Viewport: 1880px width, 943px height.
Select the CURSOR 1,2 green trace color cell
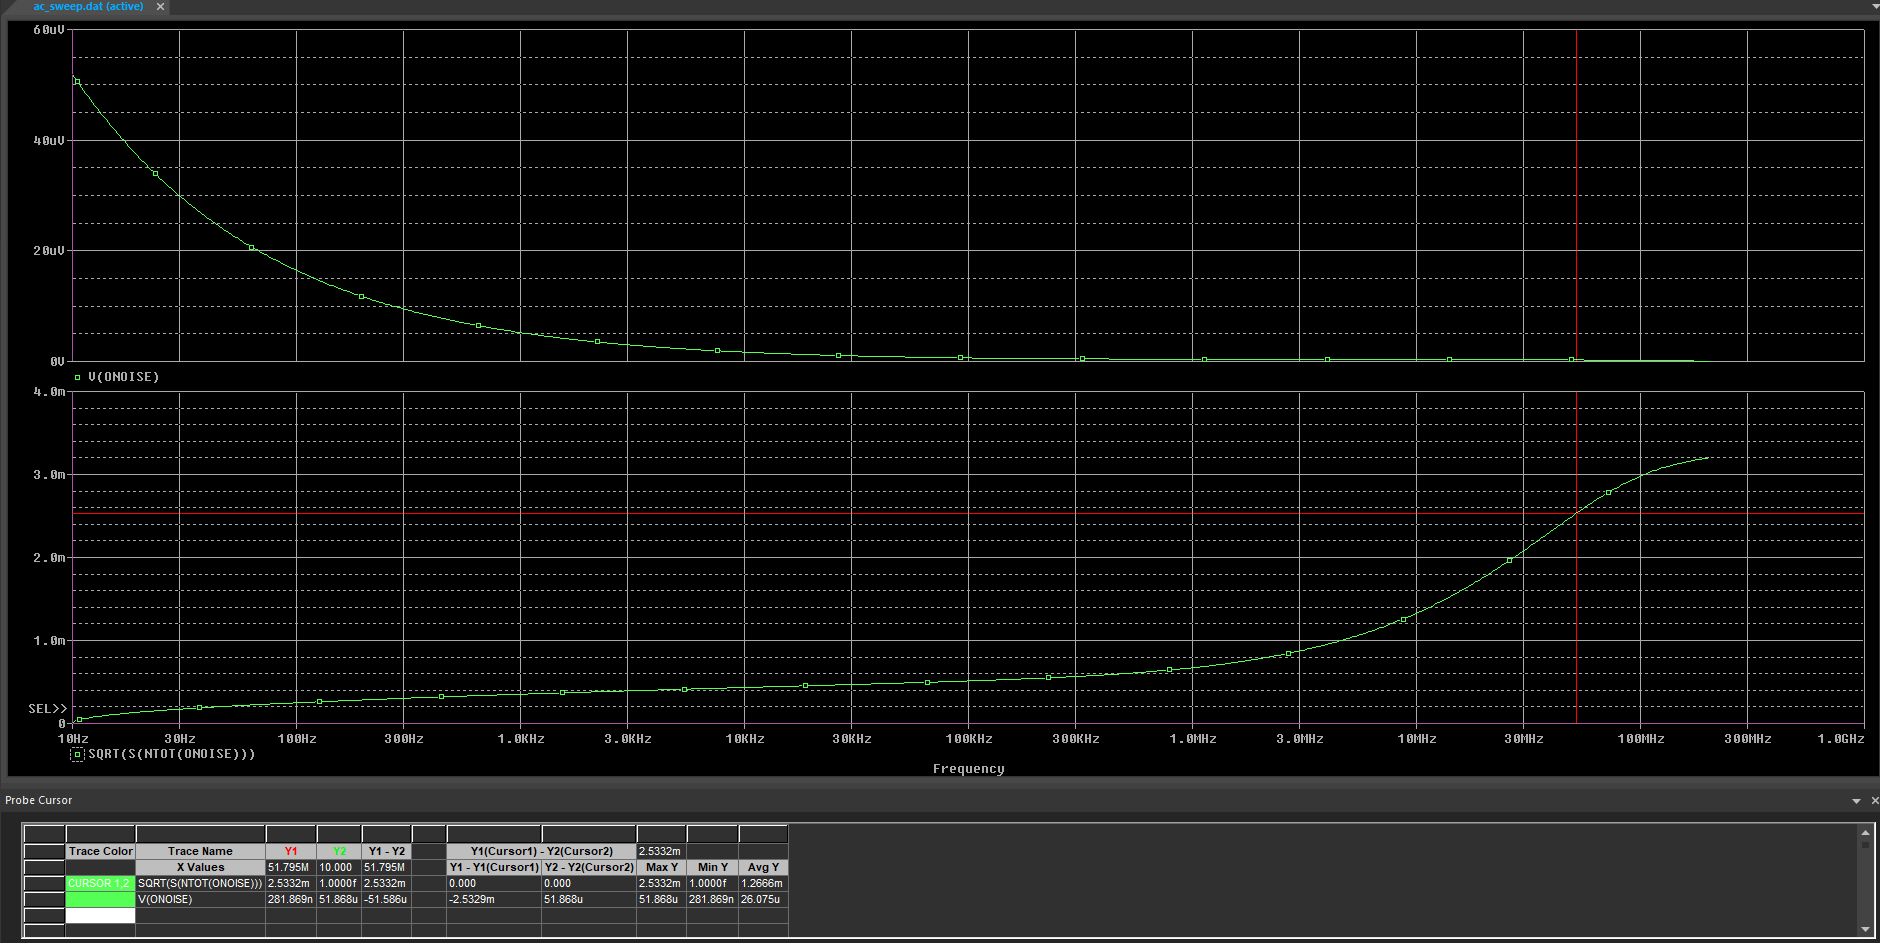100,883
